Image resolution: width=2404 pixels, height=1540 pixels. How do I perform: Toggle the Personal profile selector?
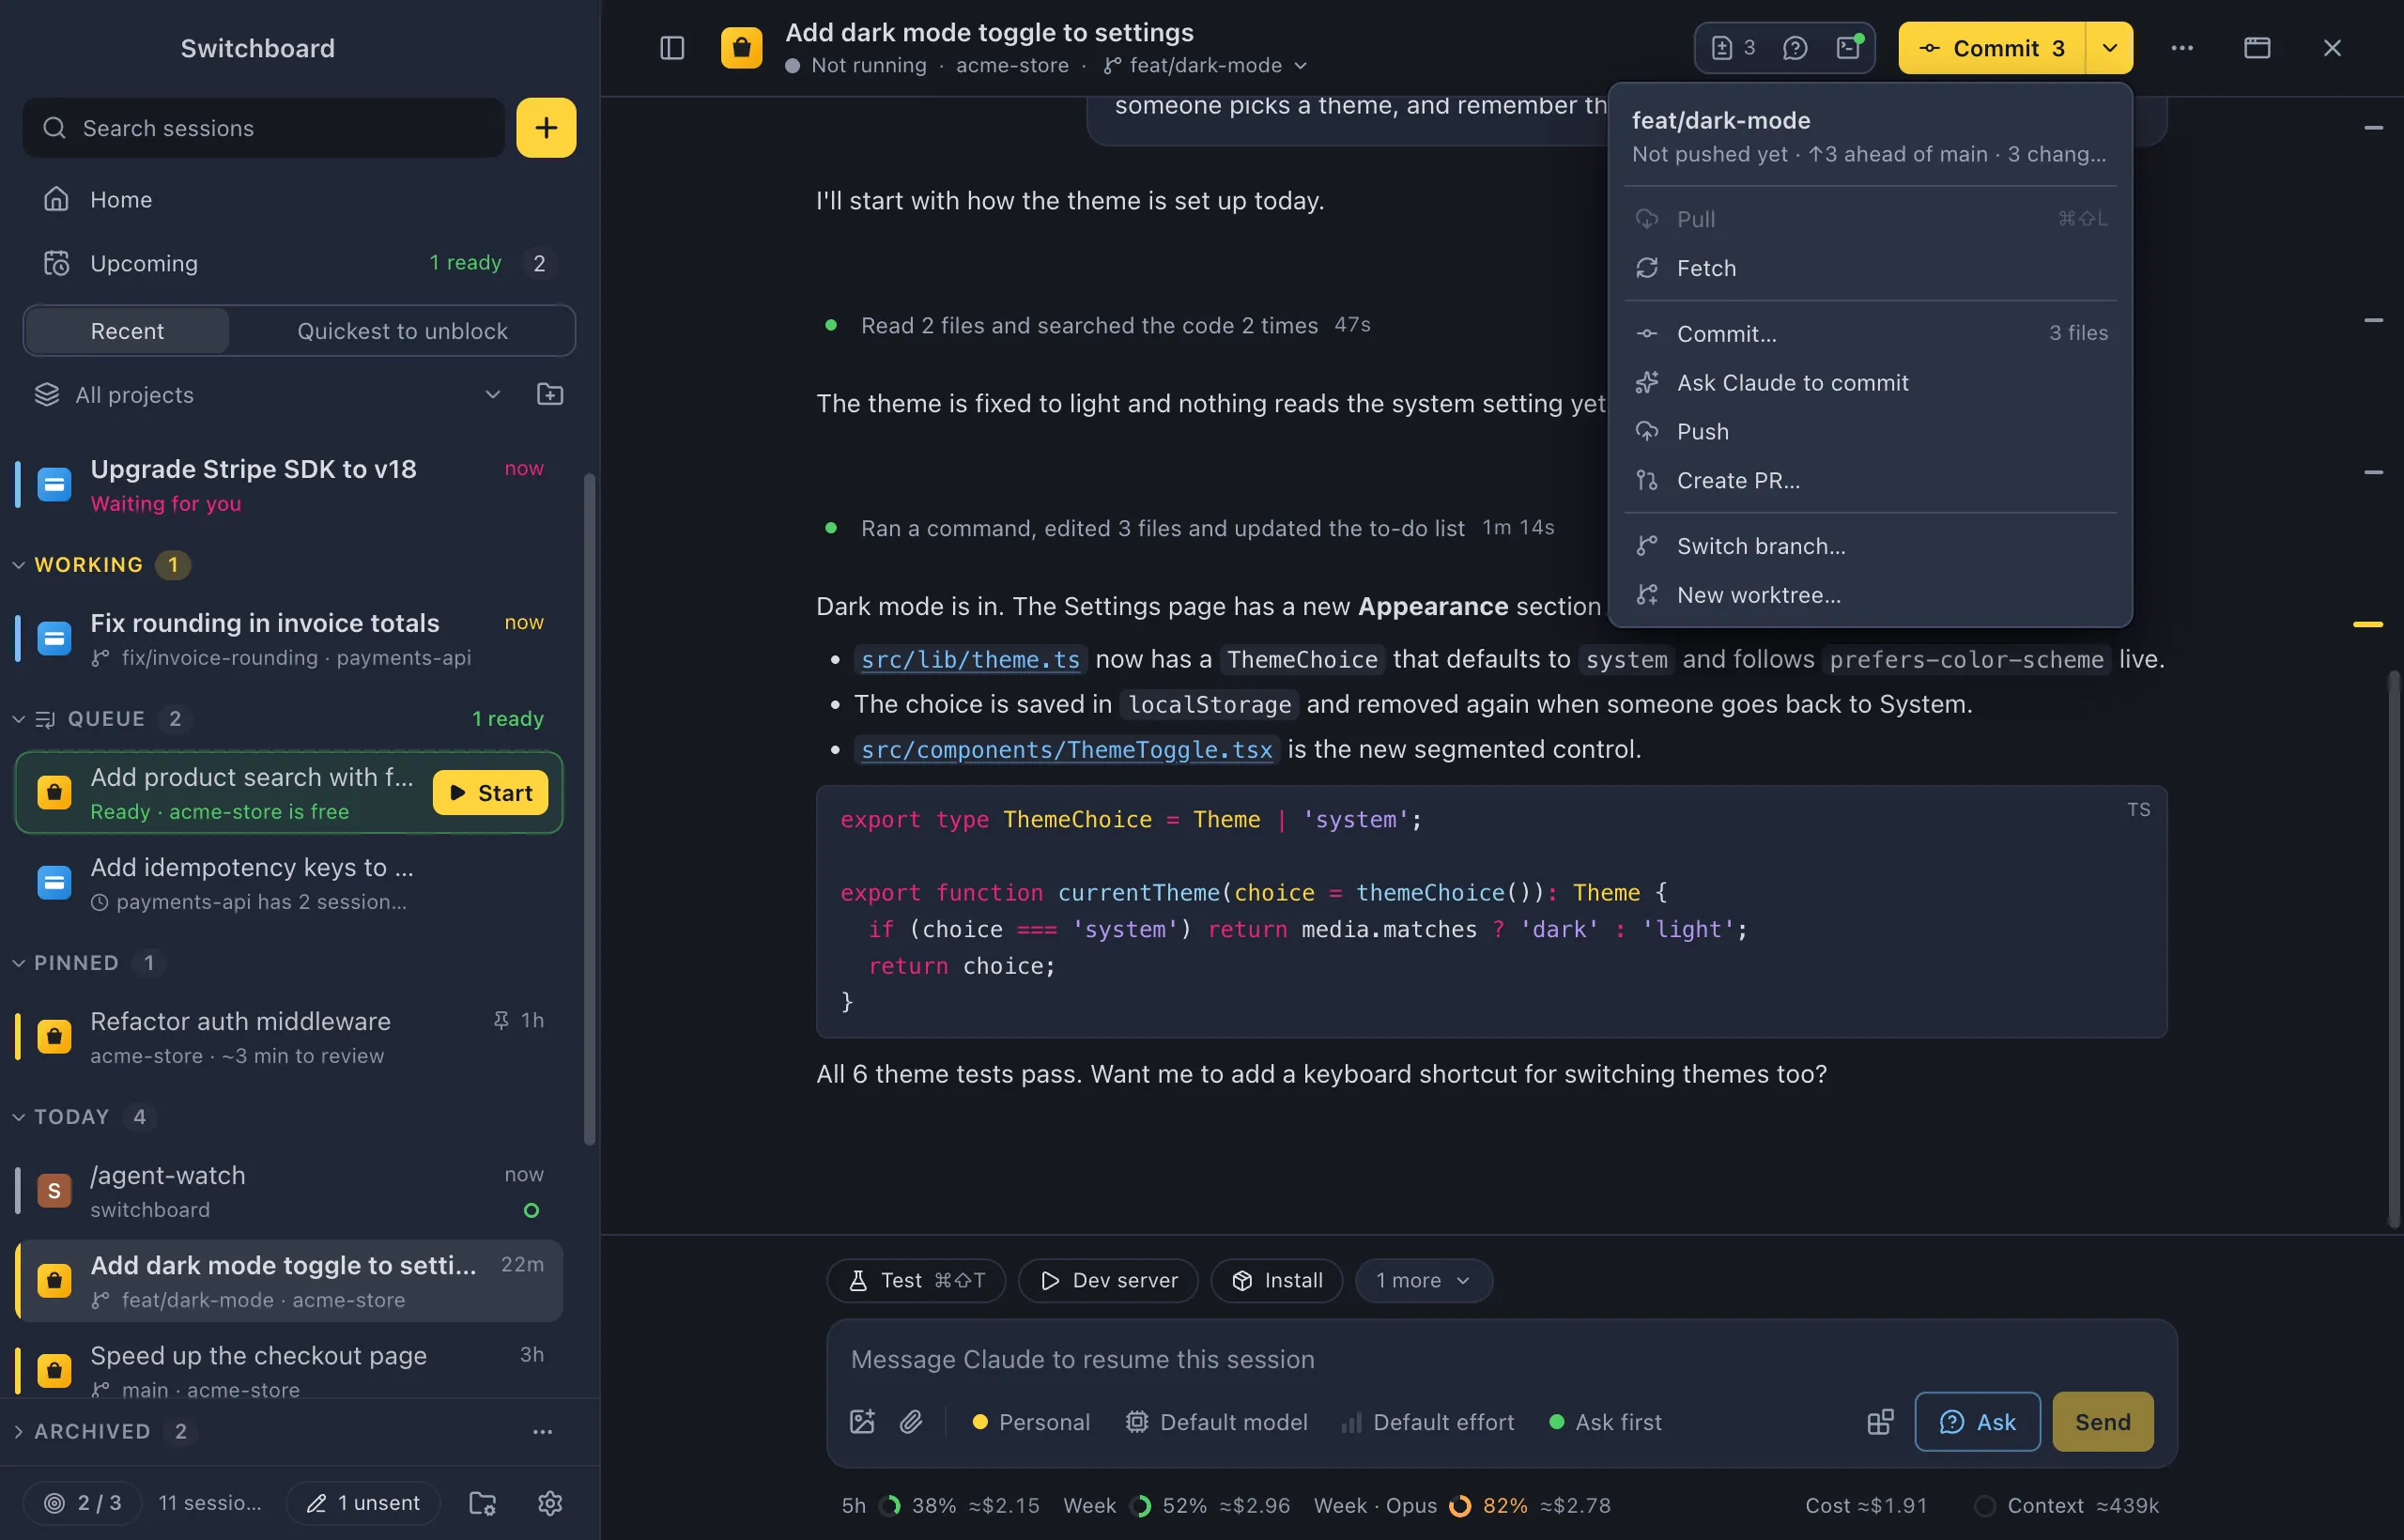1031,1421
